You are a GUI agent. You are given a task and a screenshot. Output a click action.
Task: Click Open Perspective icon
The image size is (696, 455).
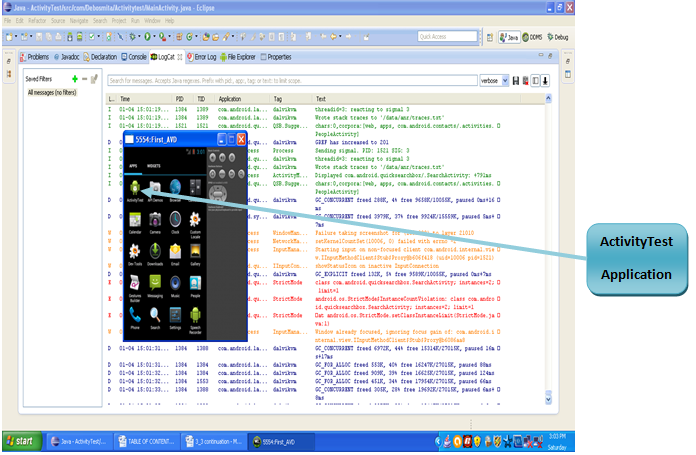[x=490, y=37]
